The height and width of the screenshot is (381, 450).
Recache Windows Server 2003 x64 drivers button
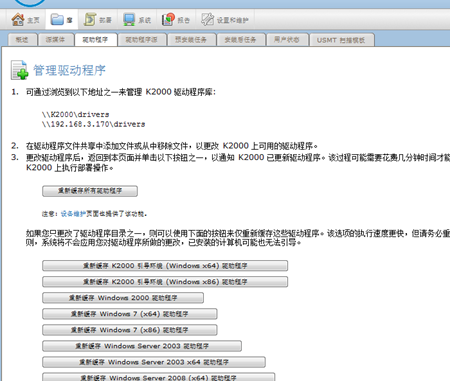tap(154, 362)
